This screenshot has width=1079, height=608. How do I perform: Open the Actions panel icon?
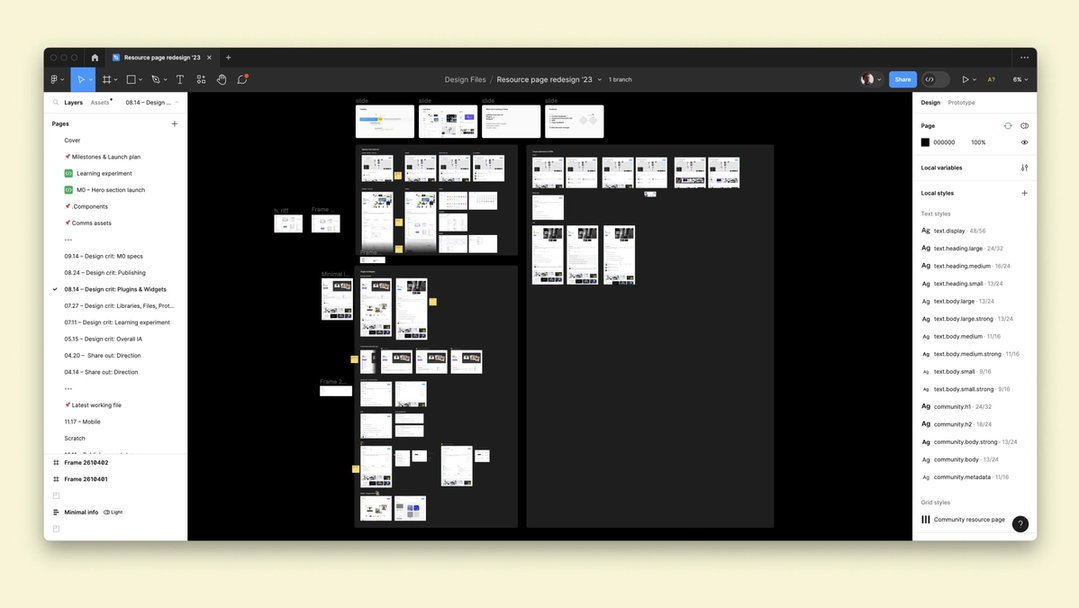point(200,79)
